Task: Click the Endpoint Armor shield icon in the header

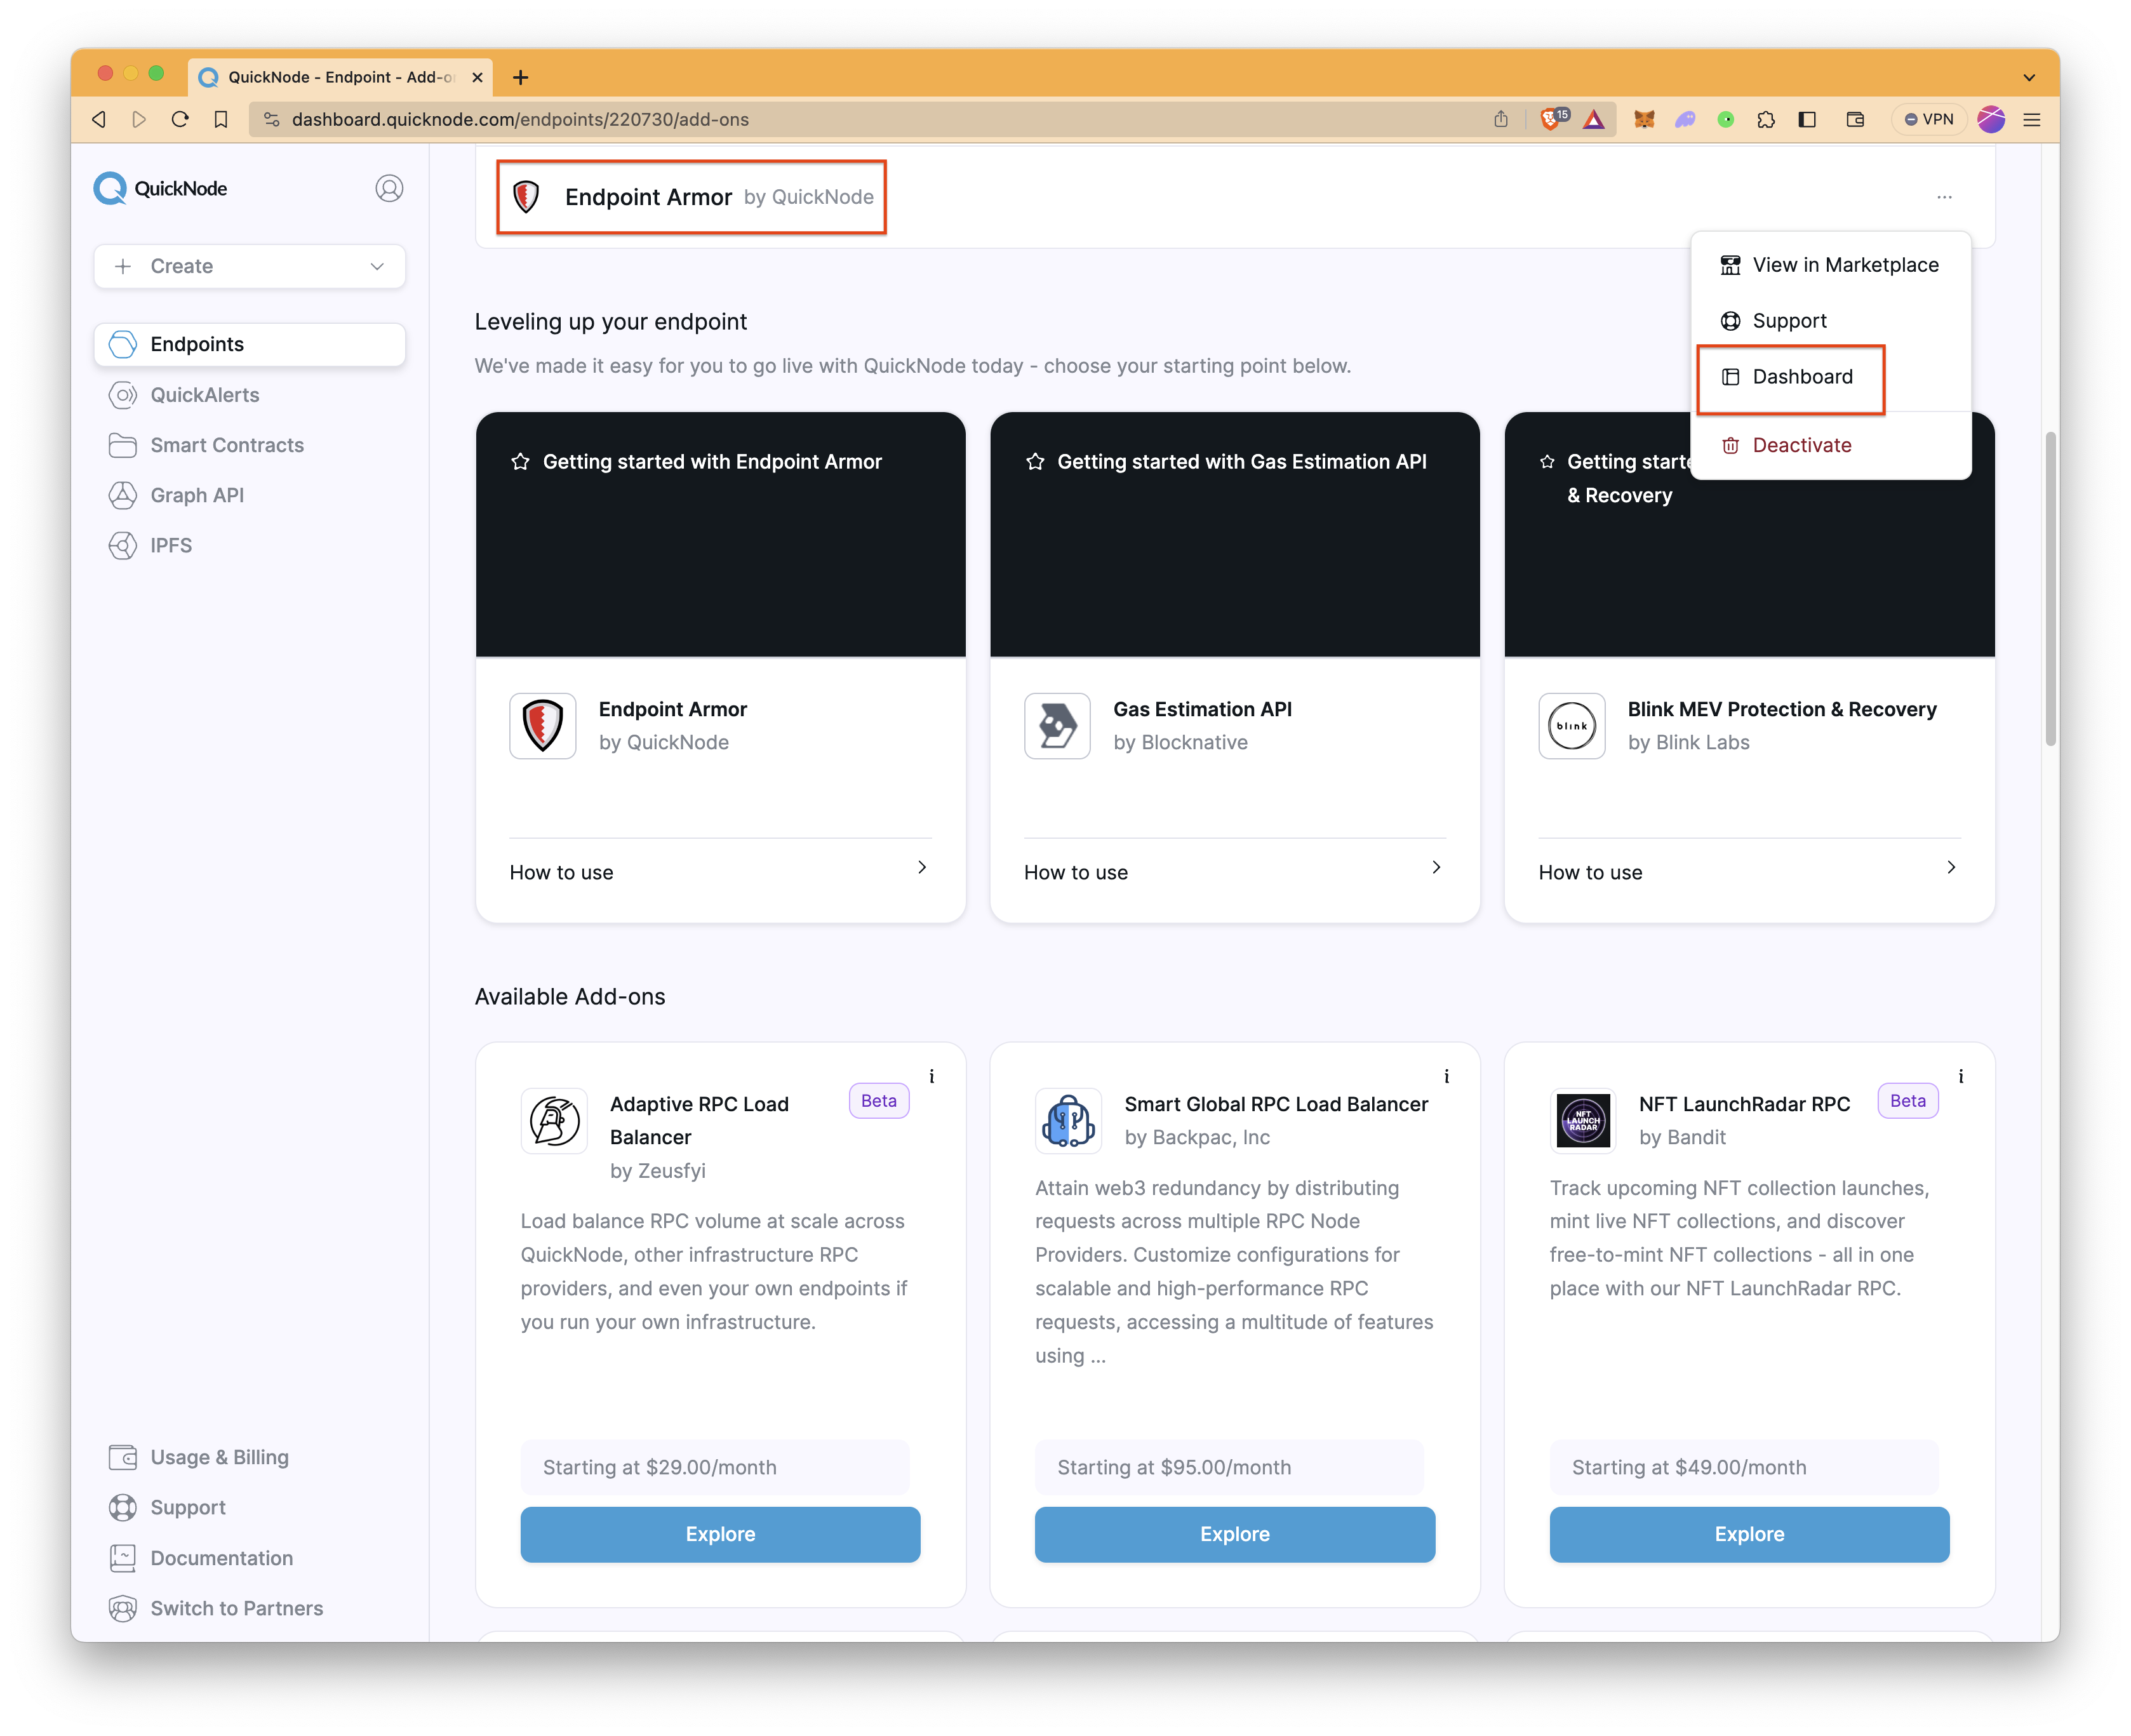Action: [526, 197]
